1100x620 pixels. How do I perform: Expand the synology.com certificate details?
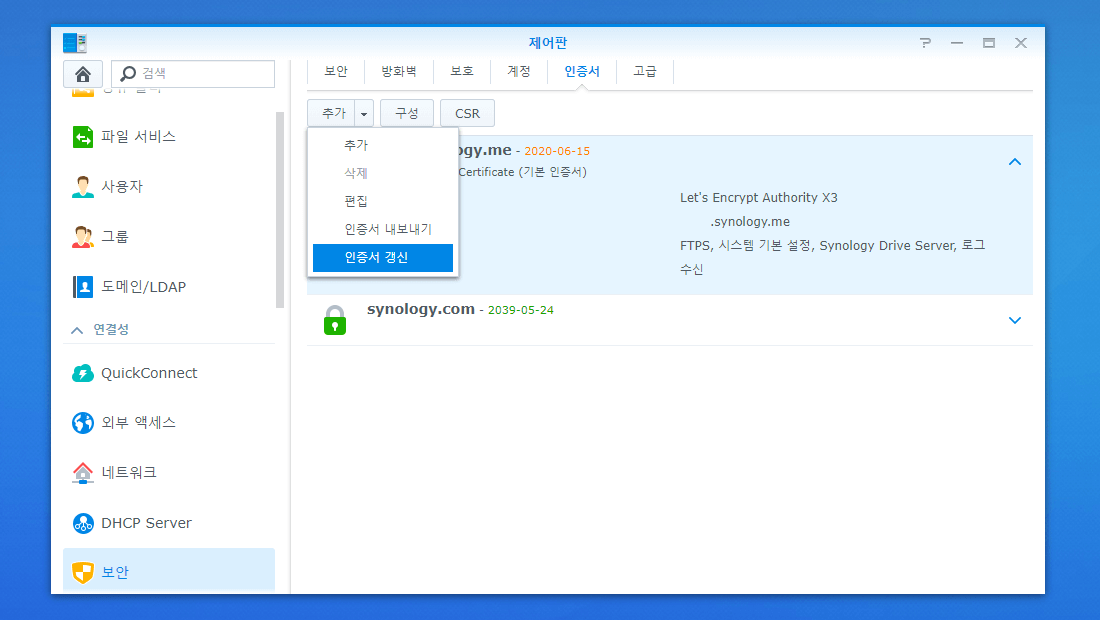[1014, 321]
